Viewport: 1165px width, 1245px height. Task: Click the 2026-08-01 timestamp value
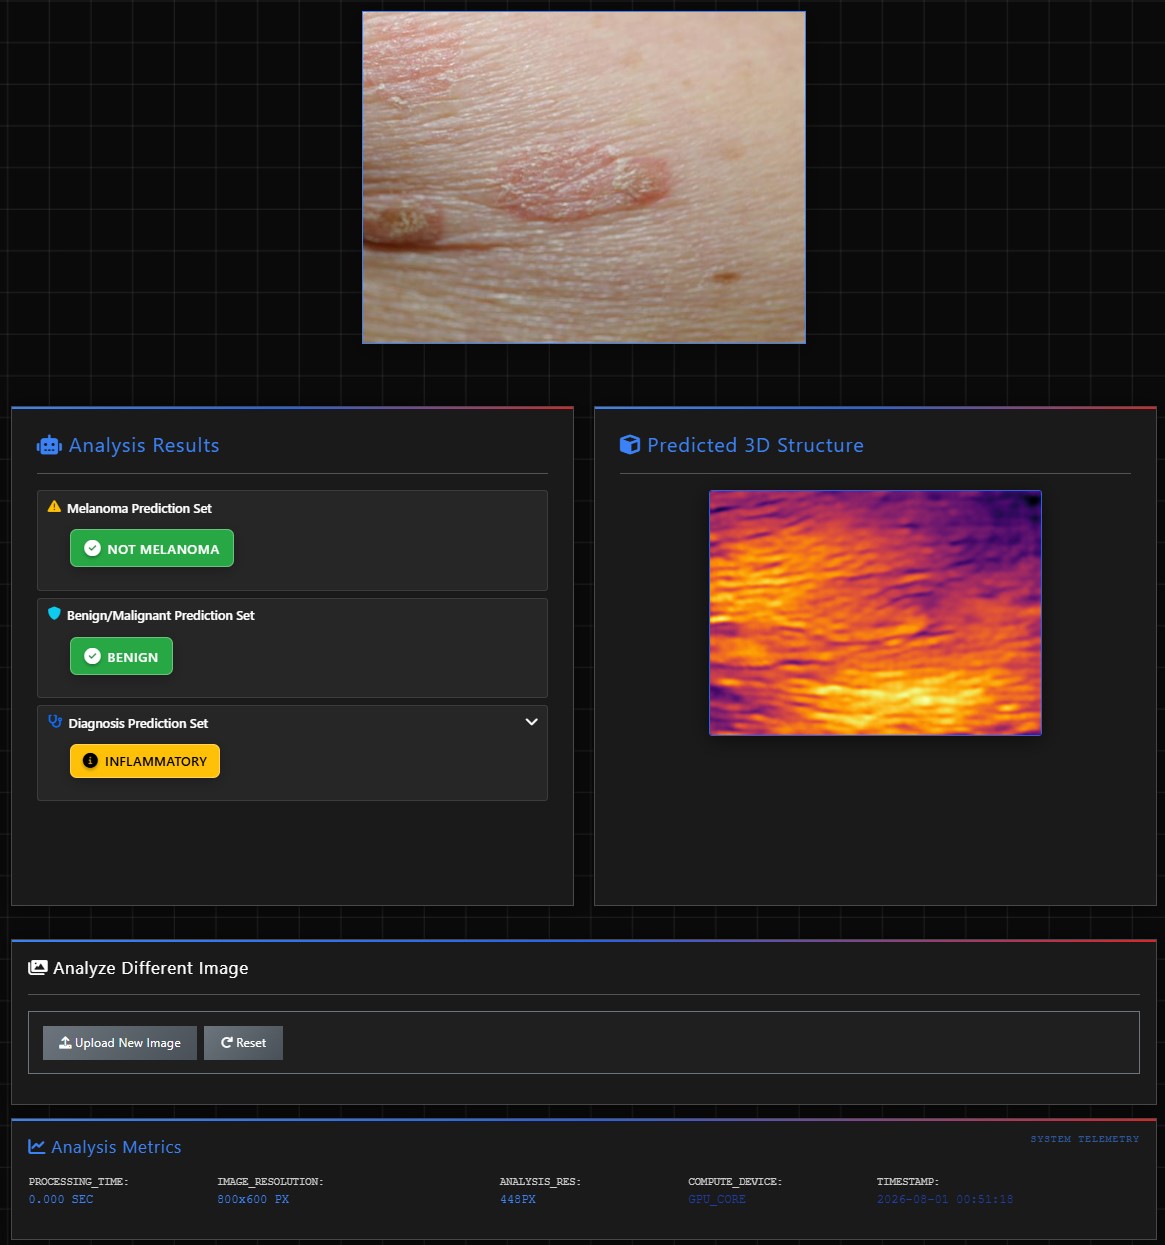tap(945, 1199)
